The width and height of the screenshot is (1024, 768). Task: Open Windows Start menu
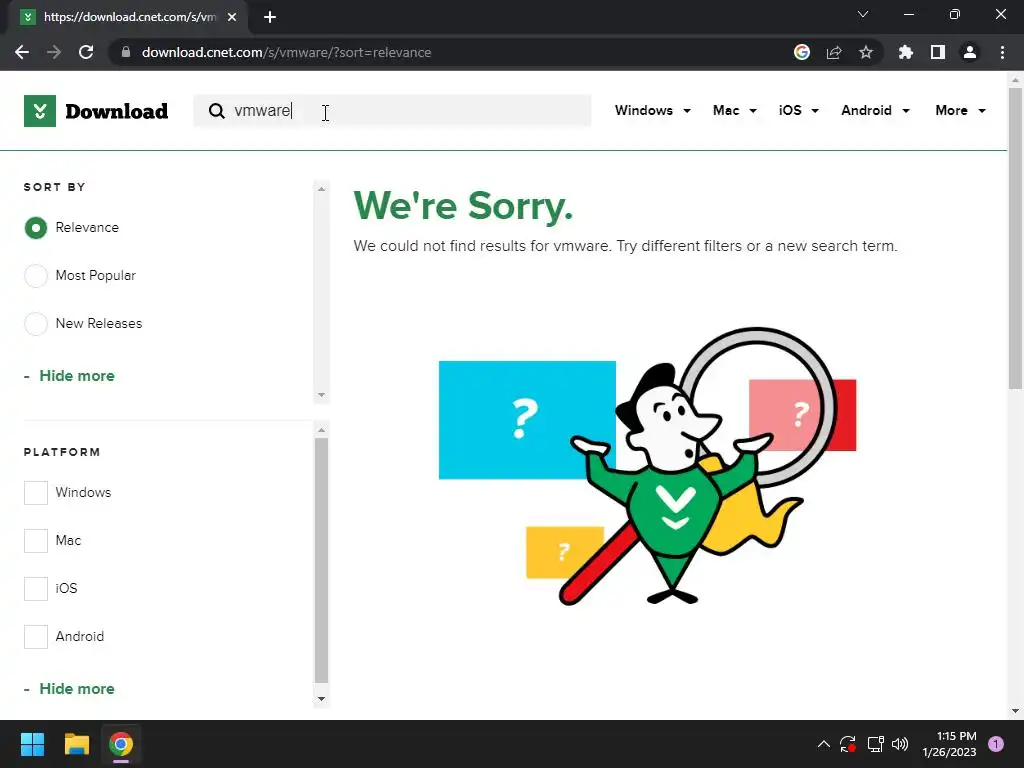(32, 744)
